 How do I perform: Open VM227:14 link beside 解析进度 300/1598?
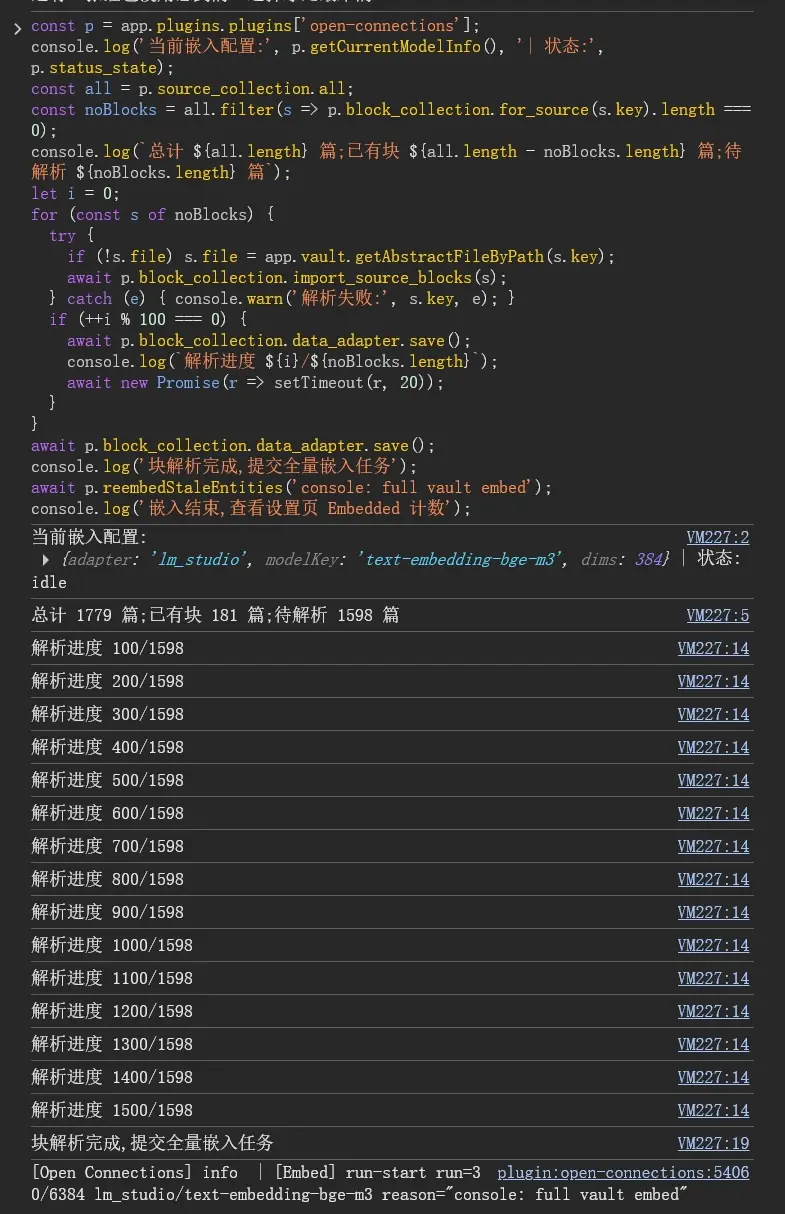click(x=713, y=714)
